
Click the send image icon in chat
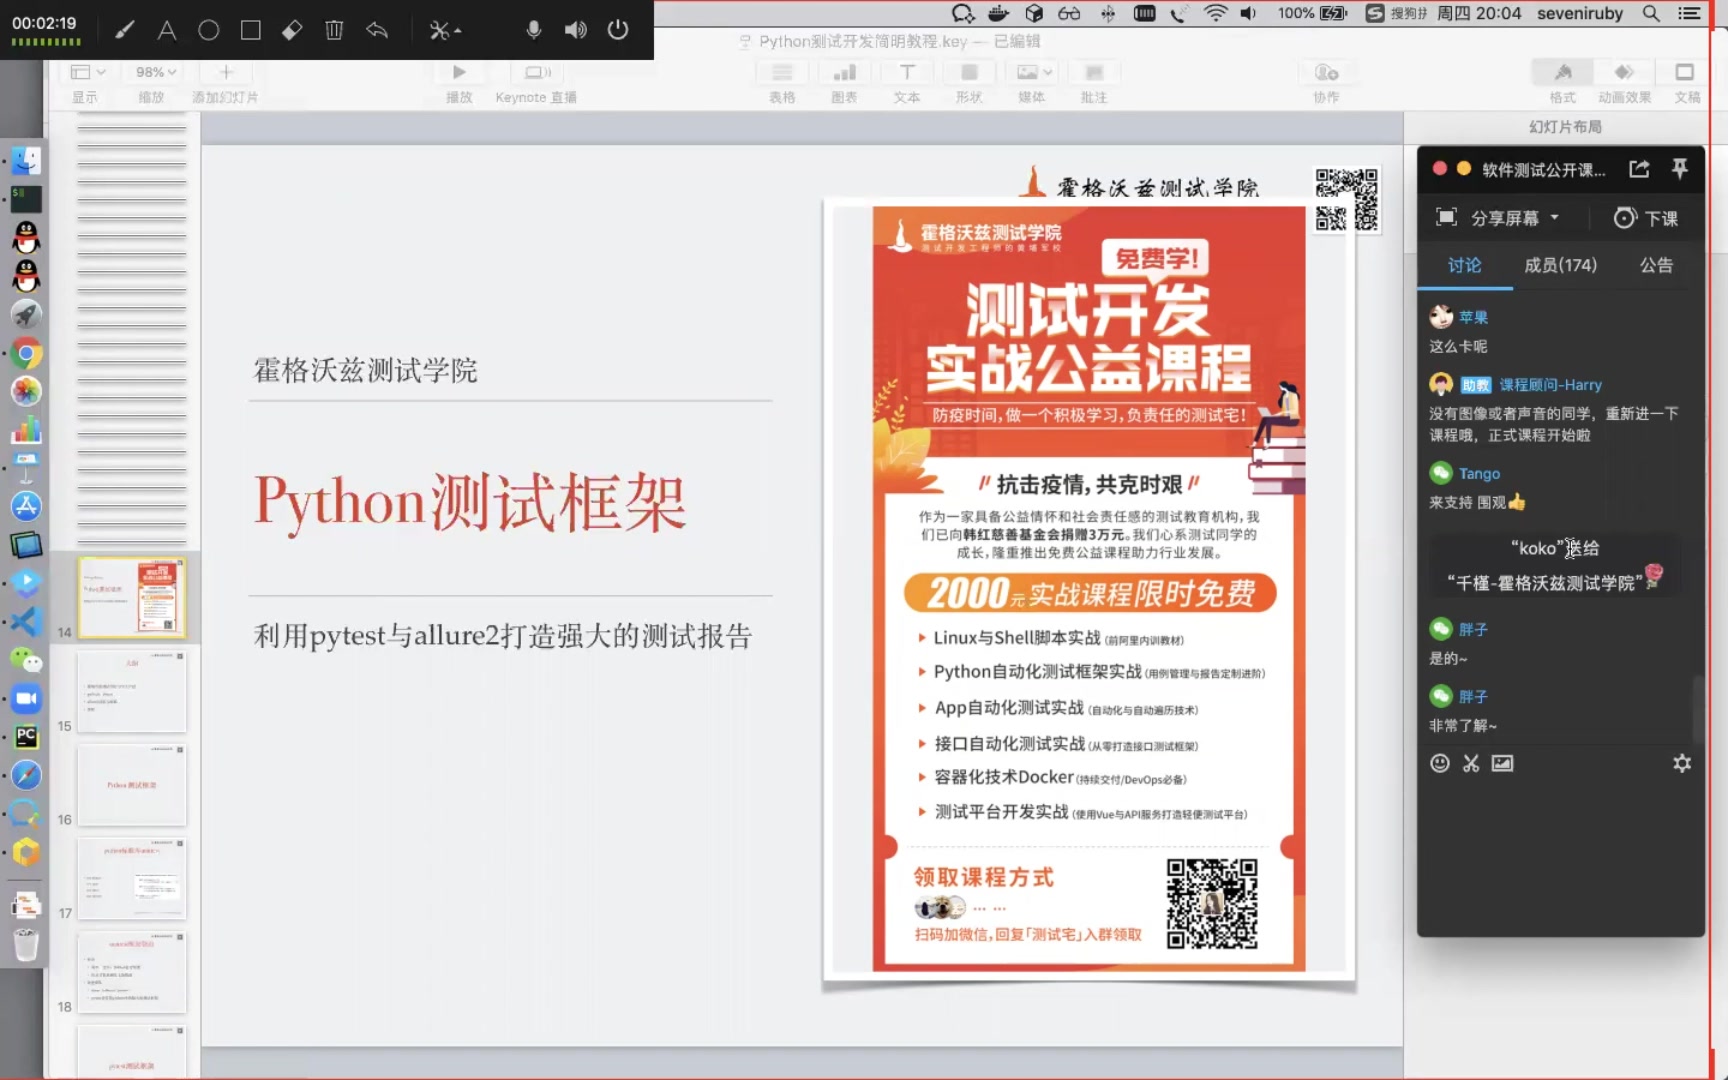[x=1502, y=763]
